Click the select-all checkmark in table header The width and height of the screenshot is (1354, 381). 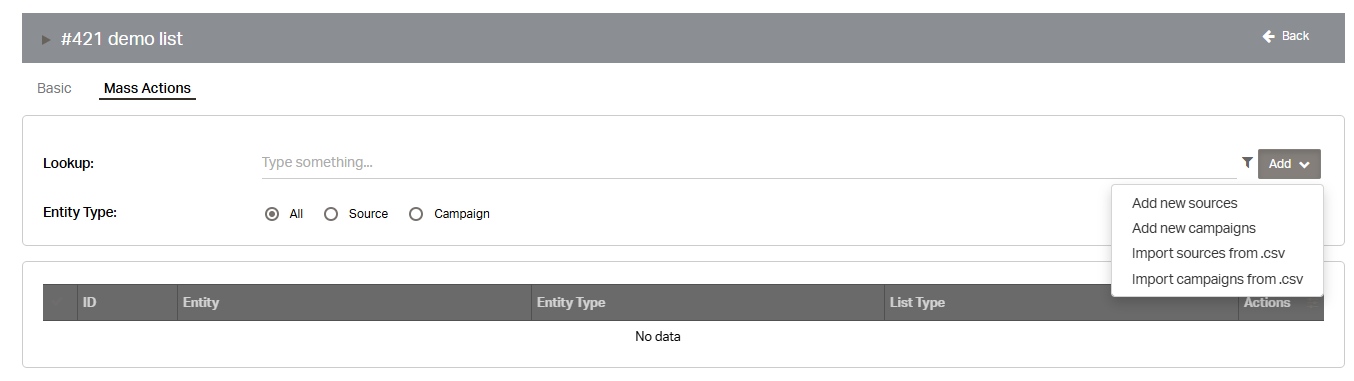(x=60, y=302)
